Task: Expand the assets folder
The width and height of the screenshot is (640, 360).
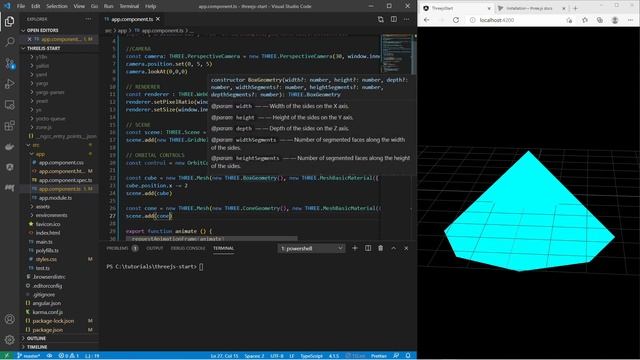Action: point(43,207)
